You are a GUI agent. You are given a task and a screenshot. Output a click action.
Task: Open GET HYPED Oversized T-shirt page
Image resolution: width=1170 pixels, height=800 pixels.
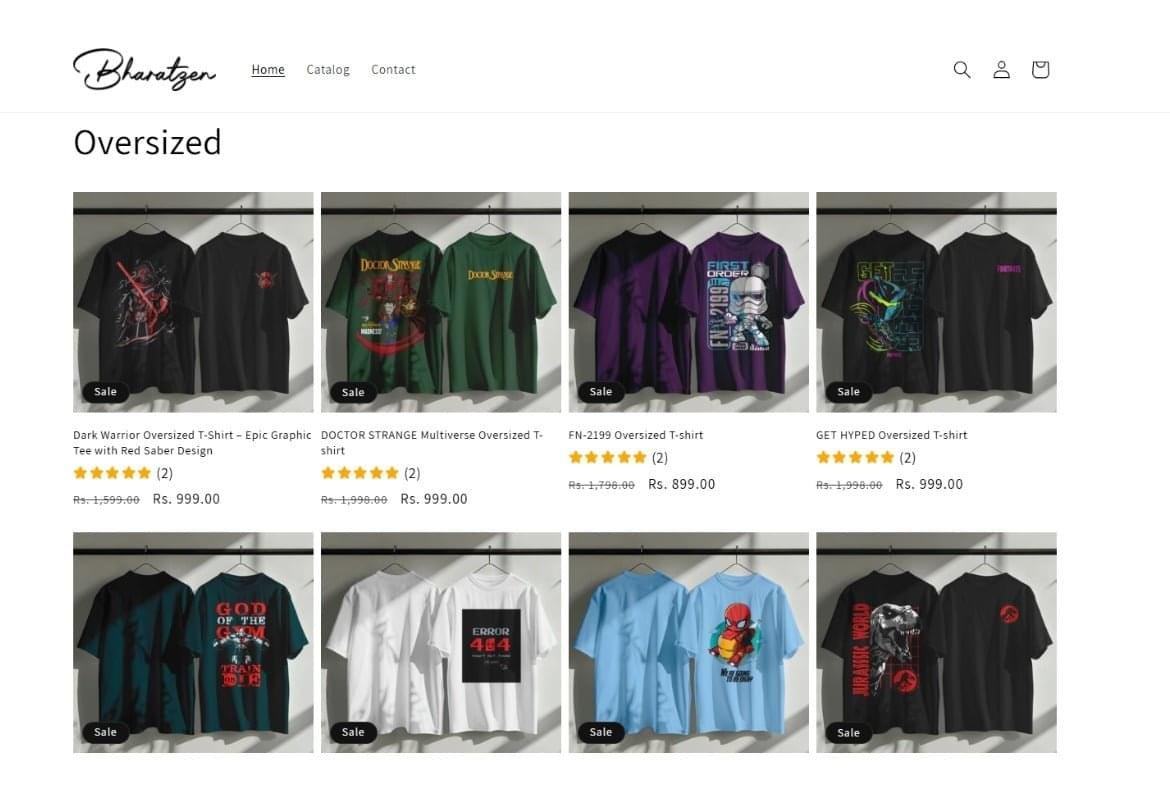(892, 435)
